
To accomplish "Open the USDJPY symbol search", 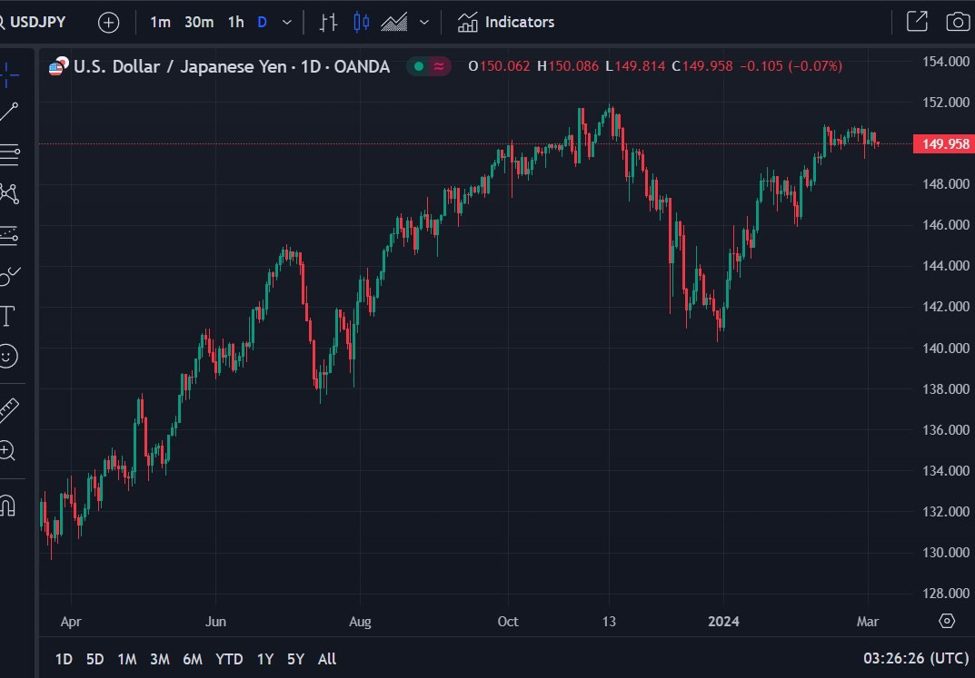I will pyautogui.click(x=36, y=22).
